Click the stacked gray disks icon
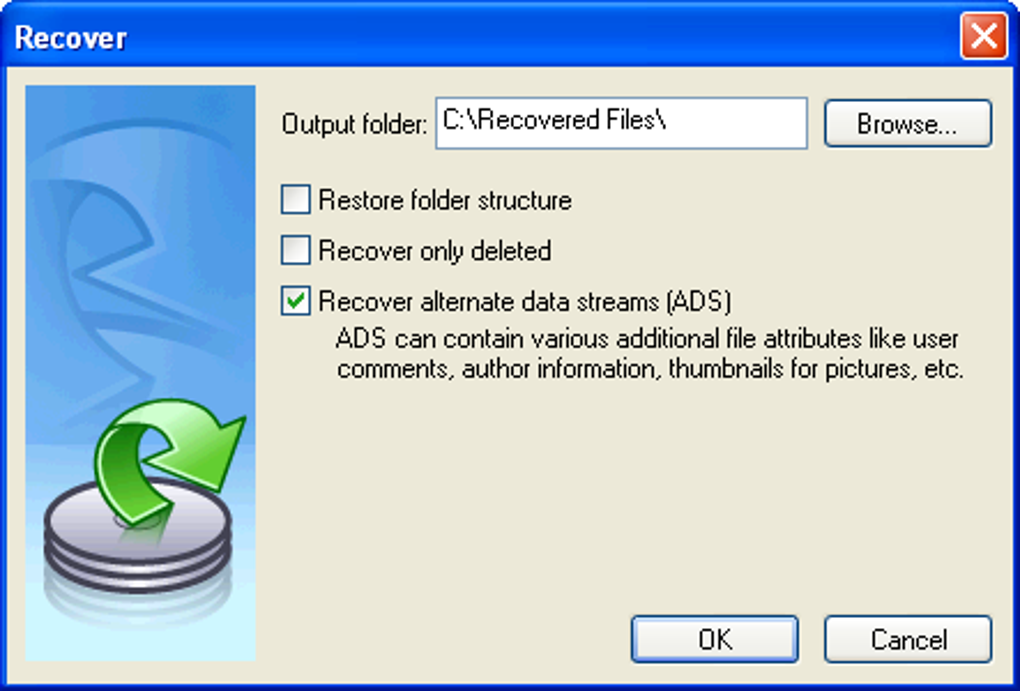This screenshot has height=691, width=1020. pyautogui.click(x=138, y=540)
